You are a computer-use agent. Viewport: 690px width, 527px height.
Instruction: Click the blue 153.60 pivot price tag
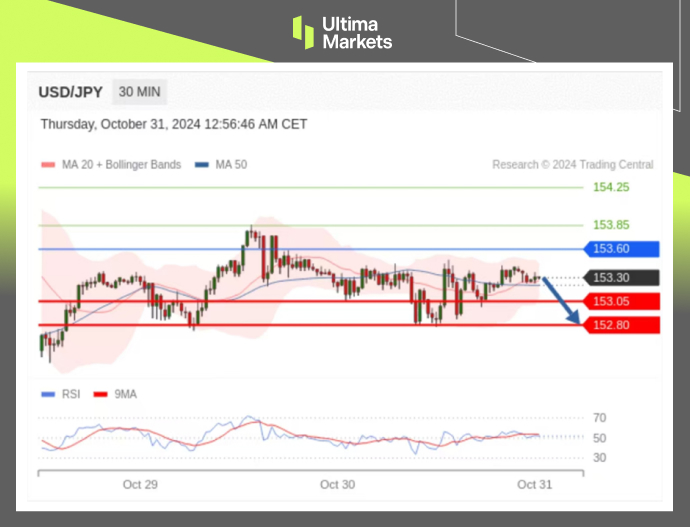click(x=621, y=249)
